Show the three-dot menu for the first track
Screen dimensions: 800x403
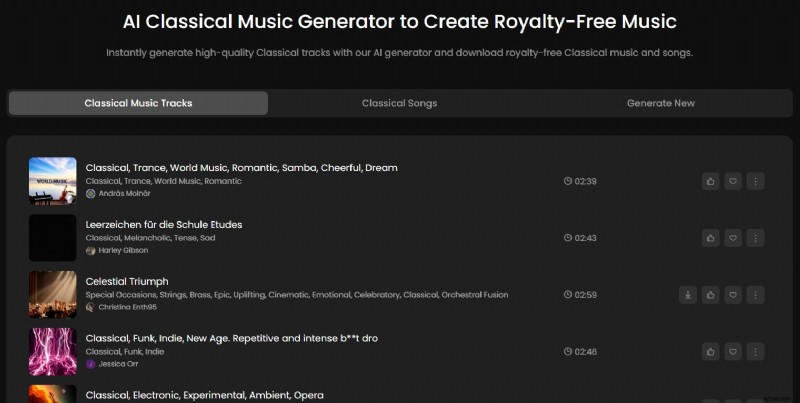[x=755, y=181]
